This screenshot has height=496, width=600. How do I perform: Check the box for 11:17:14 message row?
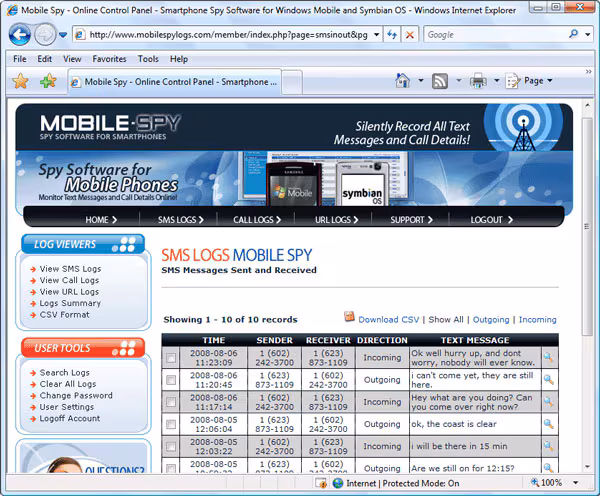[171, 402]
